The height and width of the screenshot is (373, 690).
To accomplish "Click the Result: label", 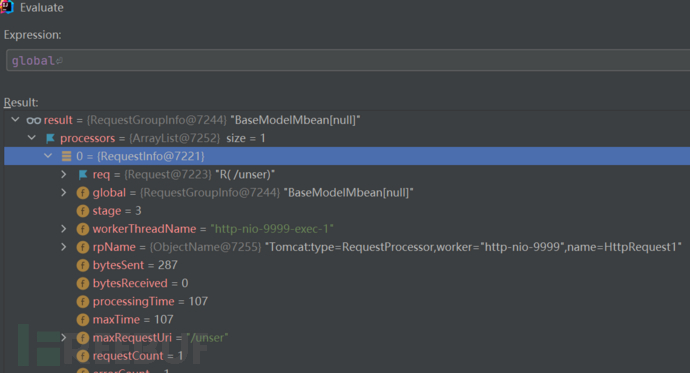I will 21,102.
